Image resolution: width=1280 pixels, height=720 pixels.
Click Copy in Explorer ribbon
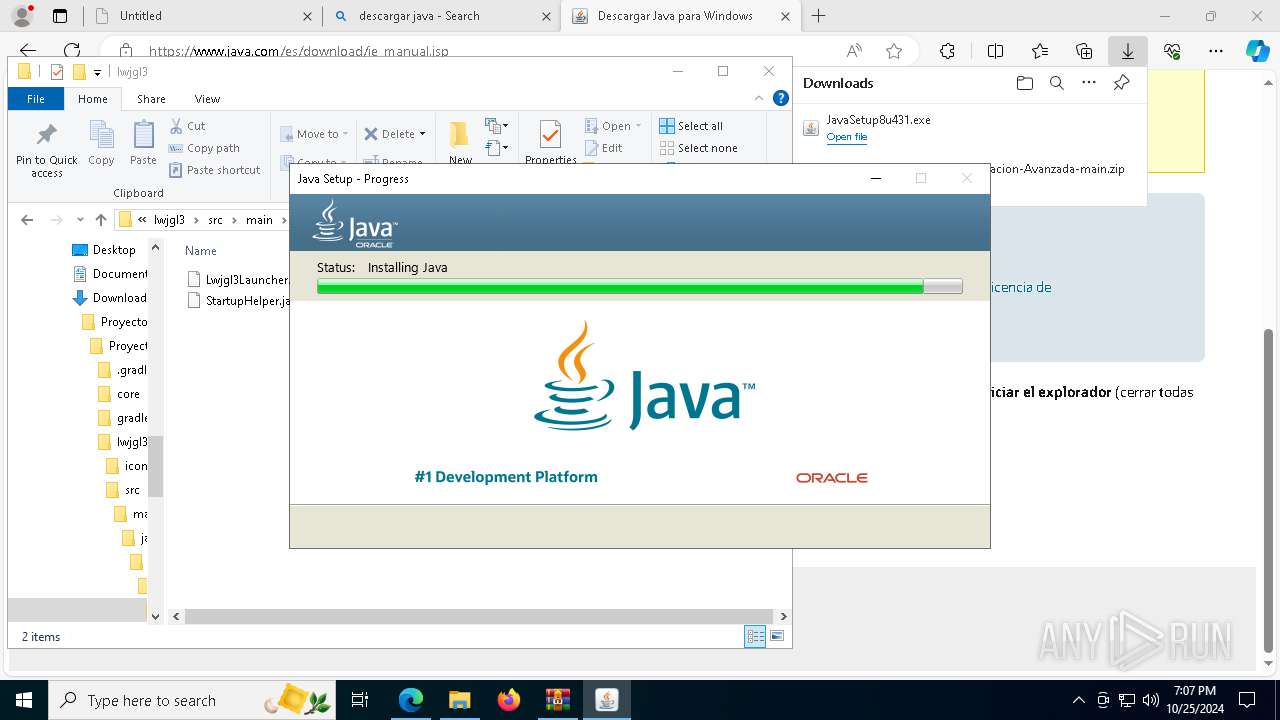pos(101,143)
